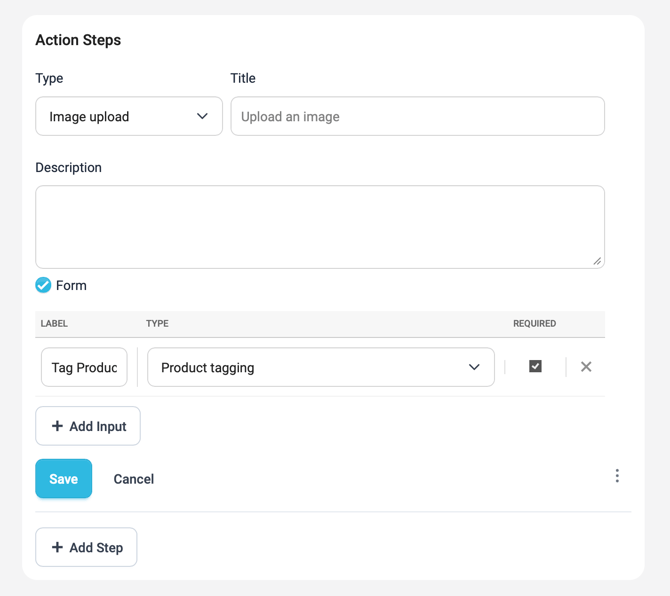Grab the Description textarea resize handle

[x=597, y=261]
